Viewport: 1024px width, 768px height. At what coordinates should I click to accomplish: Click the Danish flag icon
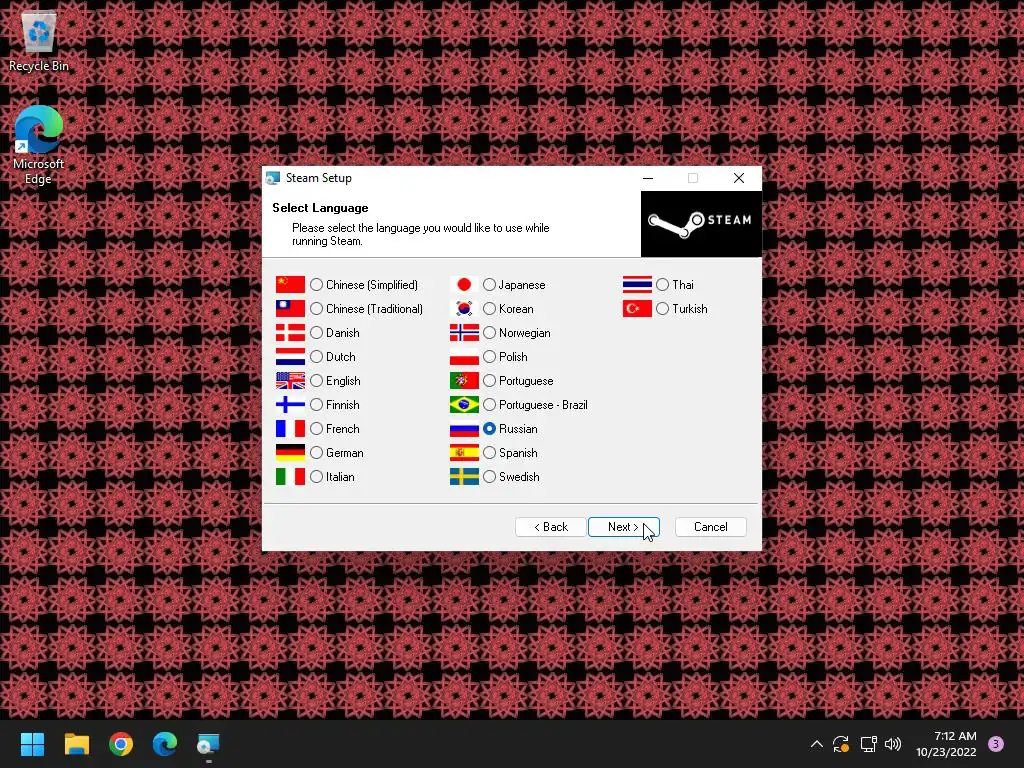pos(291,333)
